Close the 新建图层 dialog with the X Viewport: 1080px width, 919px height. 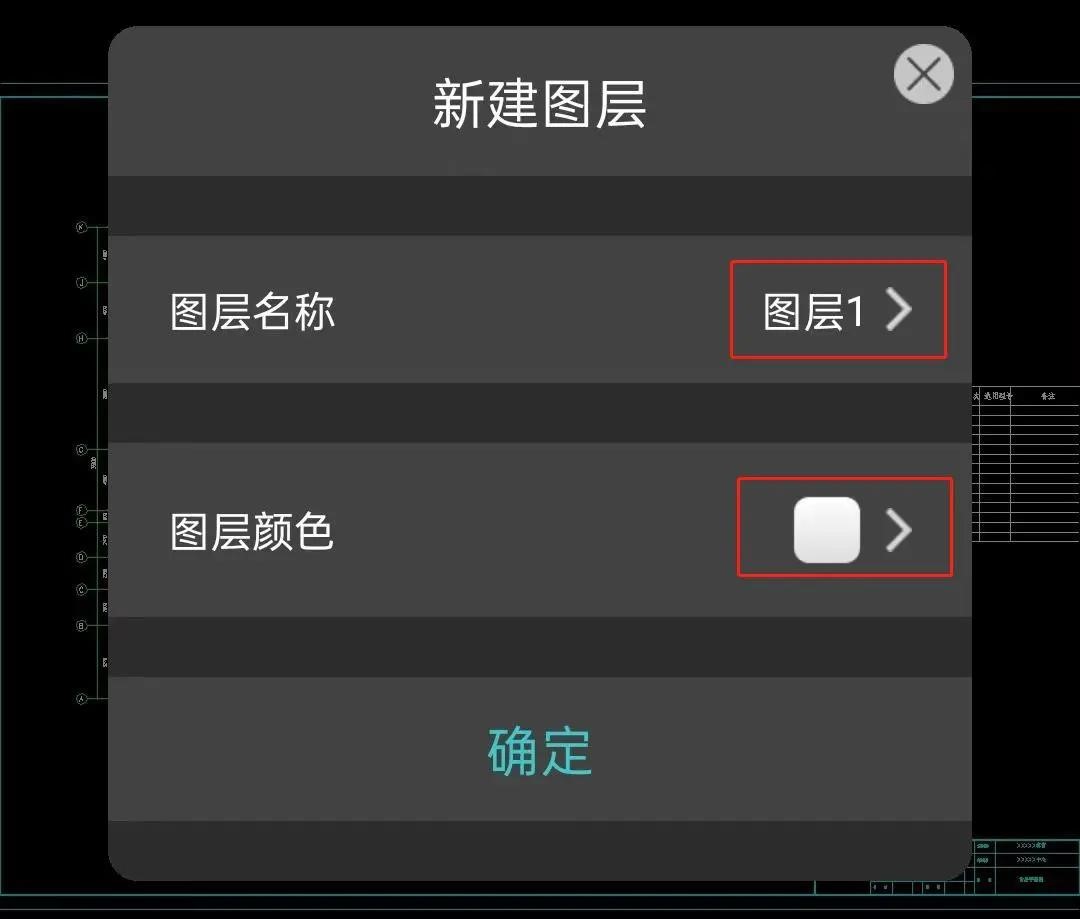pyautogui.click(x=924, y=74)
